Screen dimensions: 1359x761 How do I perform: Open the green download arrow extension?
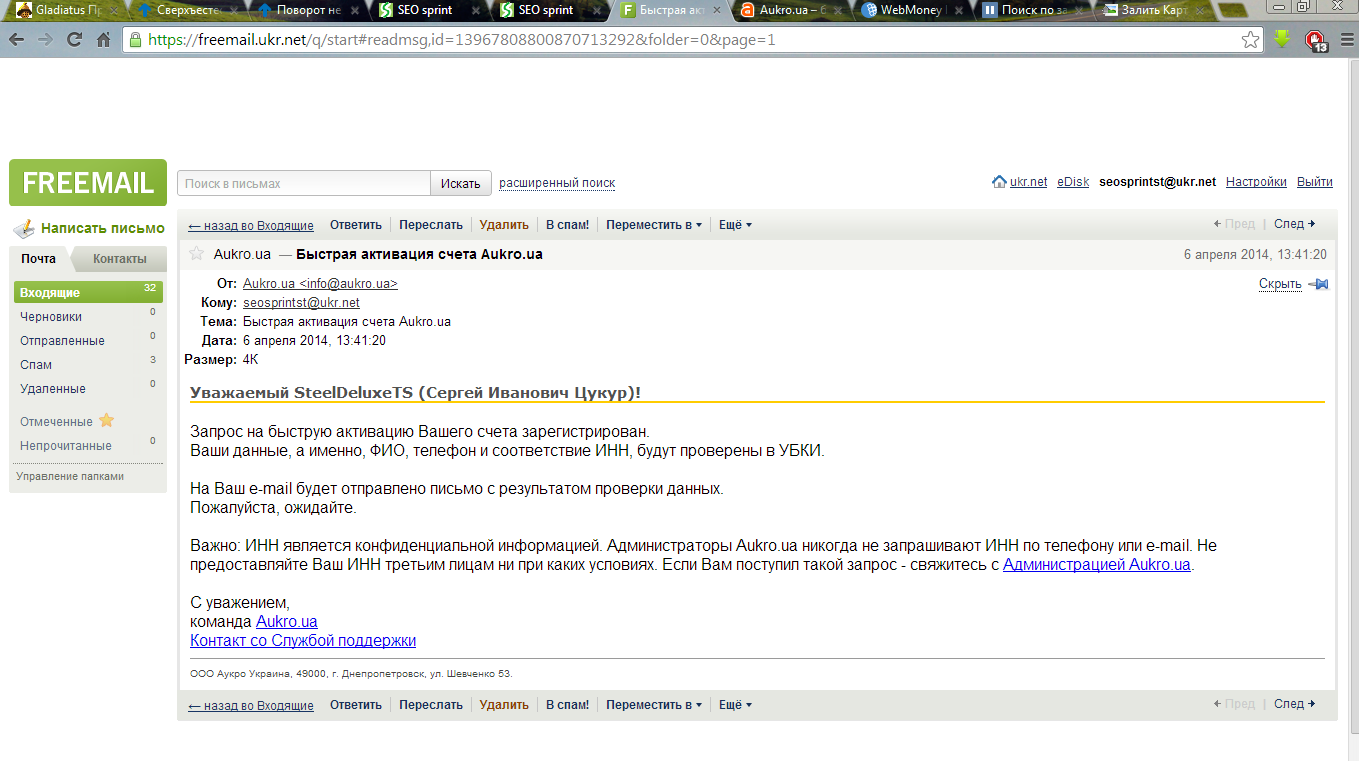(x=1283, y=40)
